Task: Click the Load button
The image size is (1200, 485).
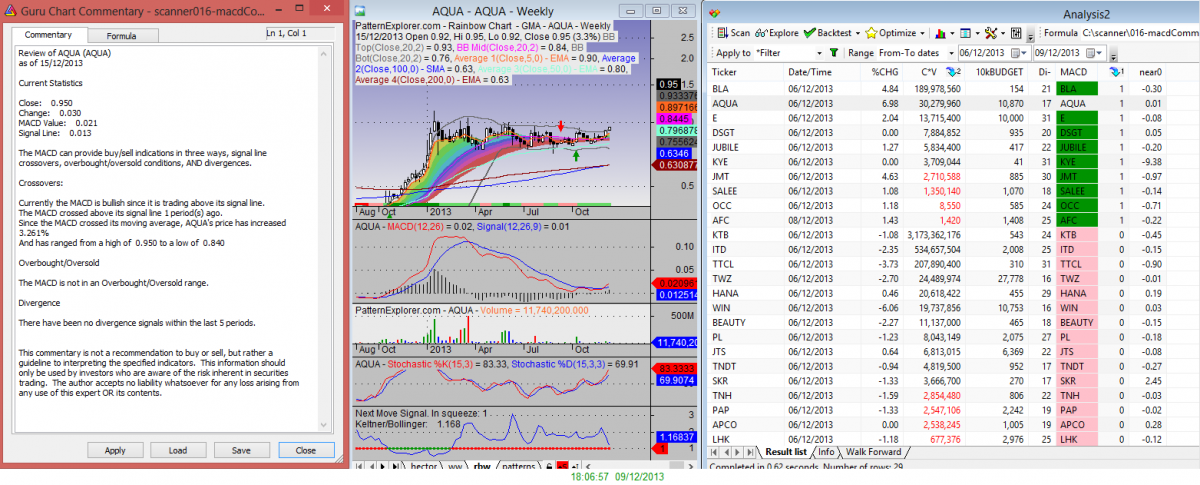Action: click(x=178, y=450)
